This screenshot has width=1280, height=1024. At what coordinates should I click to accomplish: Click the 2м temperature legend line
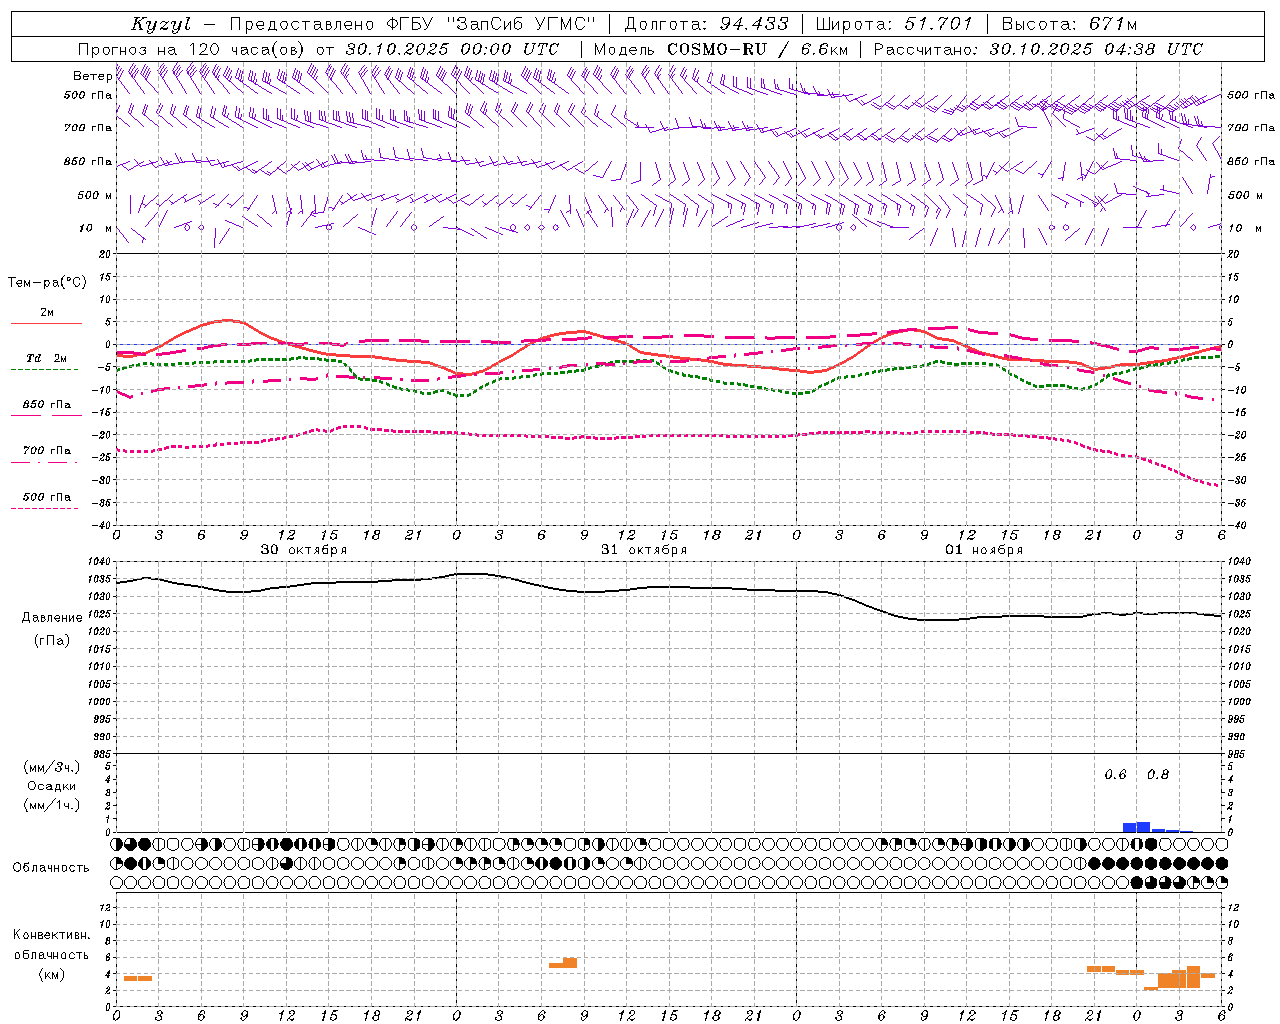[x=46, y=324]
